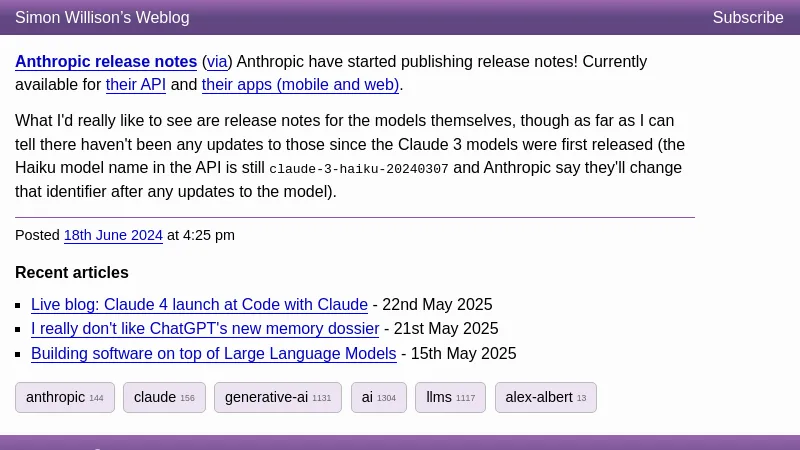Viewport: 800px width, 450px height.
Task: Read Live blog: Claude 4 launch article
Action: (x=199, y=305)
